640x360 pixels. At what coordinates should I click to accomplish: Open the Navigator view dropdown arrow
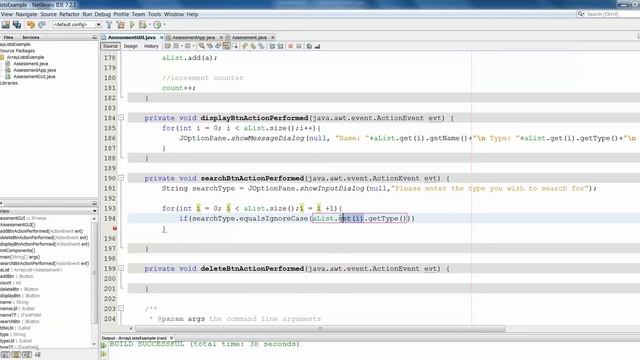point(94,211)
